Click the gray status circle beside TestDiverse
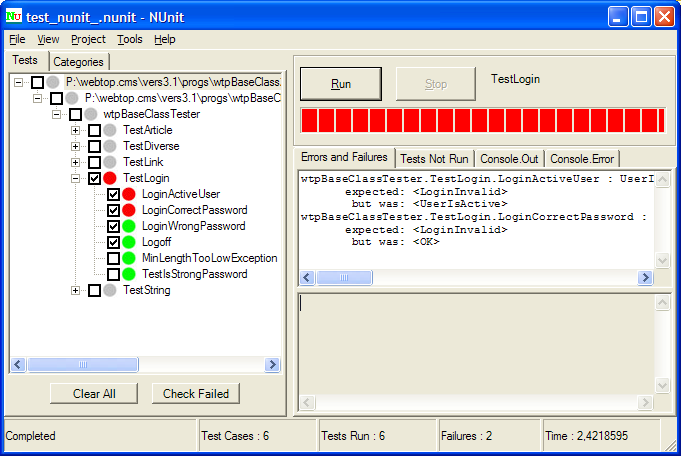Image resolution: width=681 pixels, height=456 pixels. pyautogui.click(x=110, y=146)
